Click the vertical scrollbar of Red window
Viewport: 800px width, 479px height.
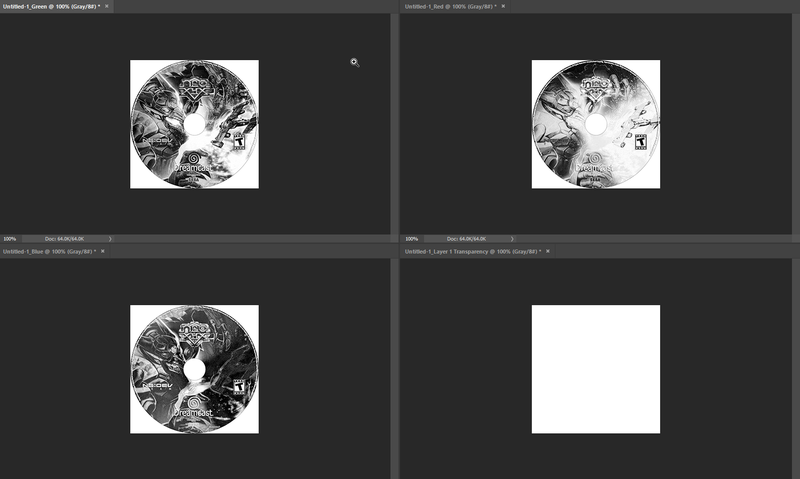tap(796, 124)
